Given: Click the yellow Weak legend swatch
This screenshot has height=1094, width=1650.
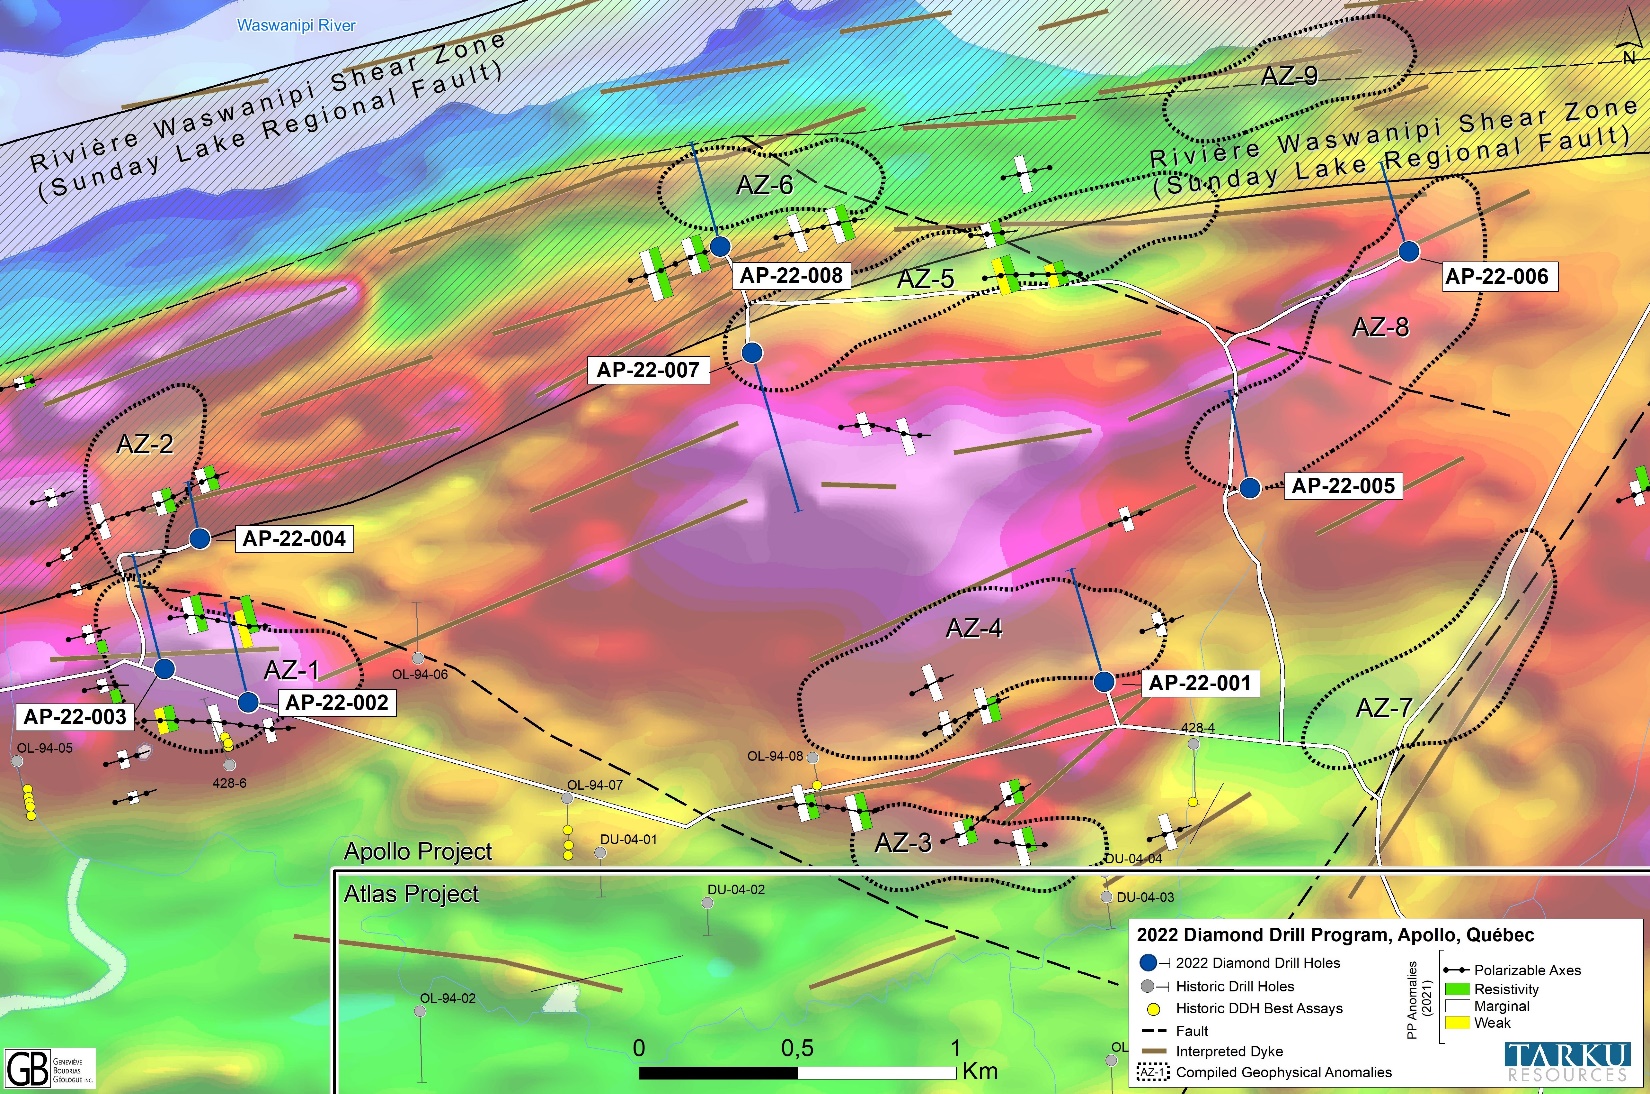Looking at the screenshot, I should pos(1457,1022).
